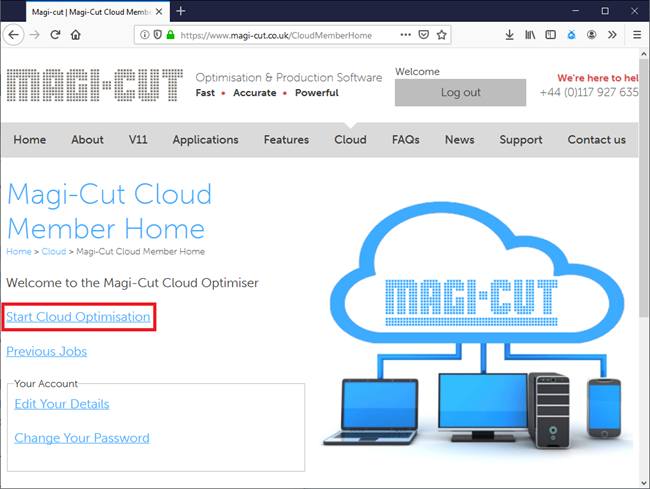
Task: Open the Previous Jobs link
Action: (x=46, y=351)
